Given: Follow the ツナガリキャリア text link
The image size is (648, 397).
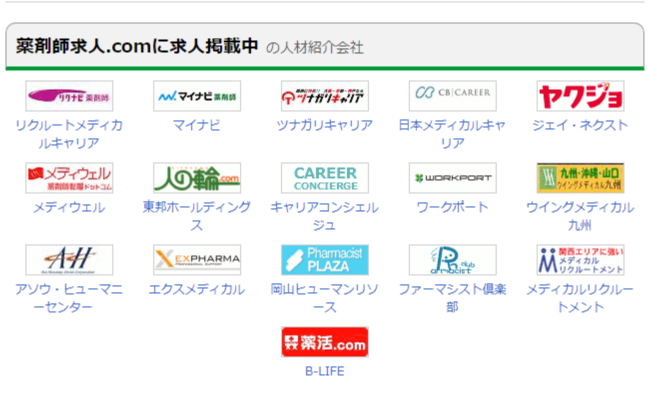Looking at the screenshot, I should tap(325, 125).
